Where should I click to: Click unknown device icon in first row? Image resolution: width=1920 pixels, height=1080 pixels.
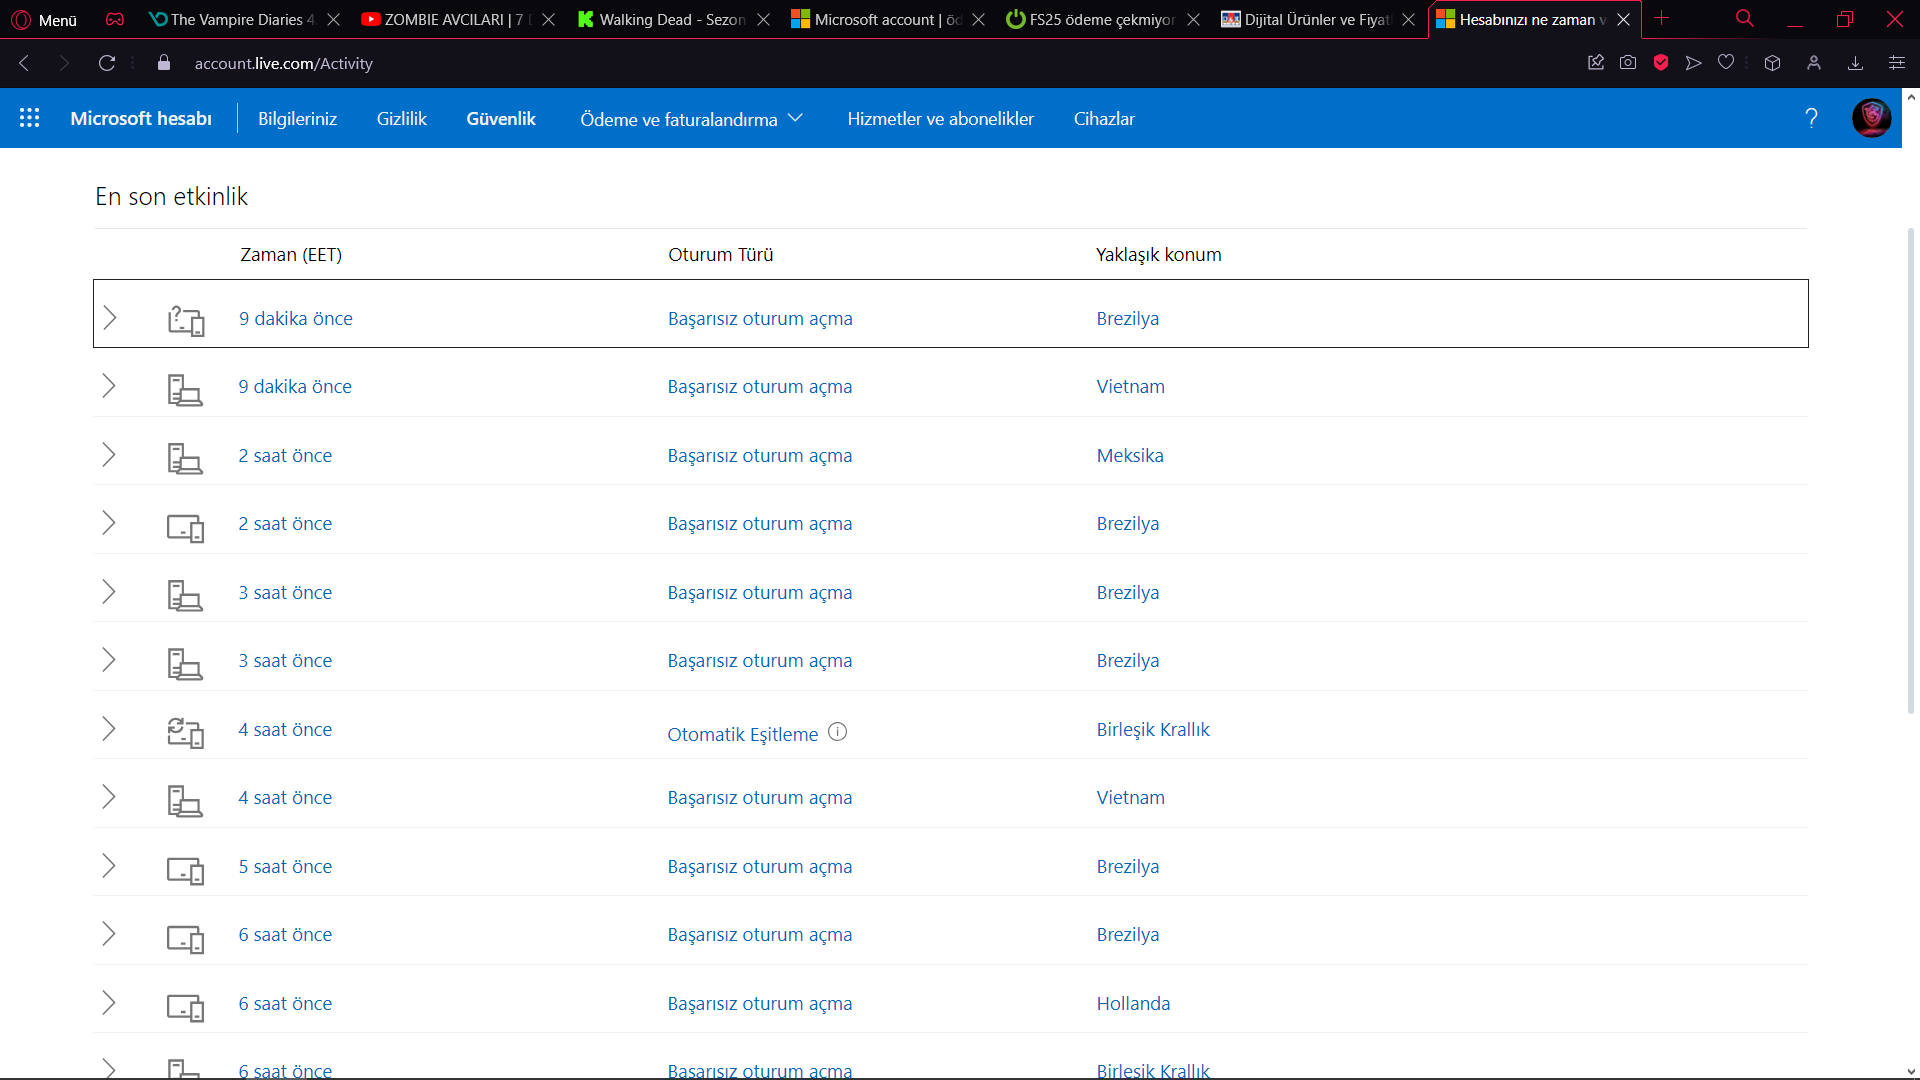point(185,320)
